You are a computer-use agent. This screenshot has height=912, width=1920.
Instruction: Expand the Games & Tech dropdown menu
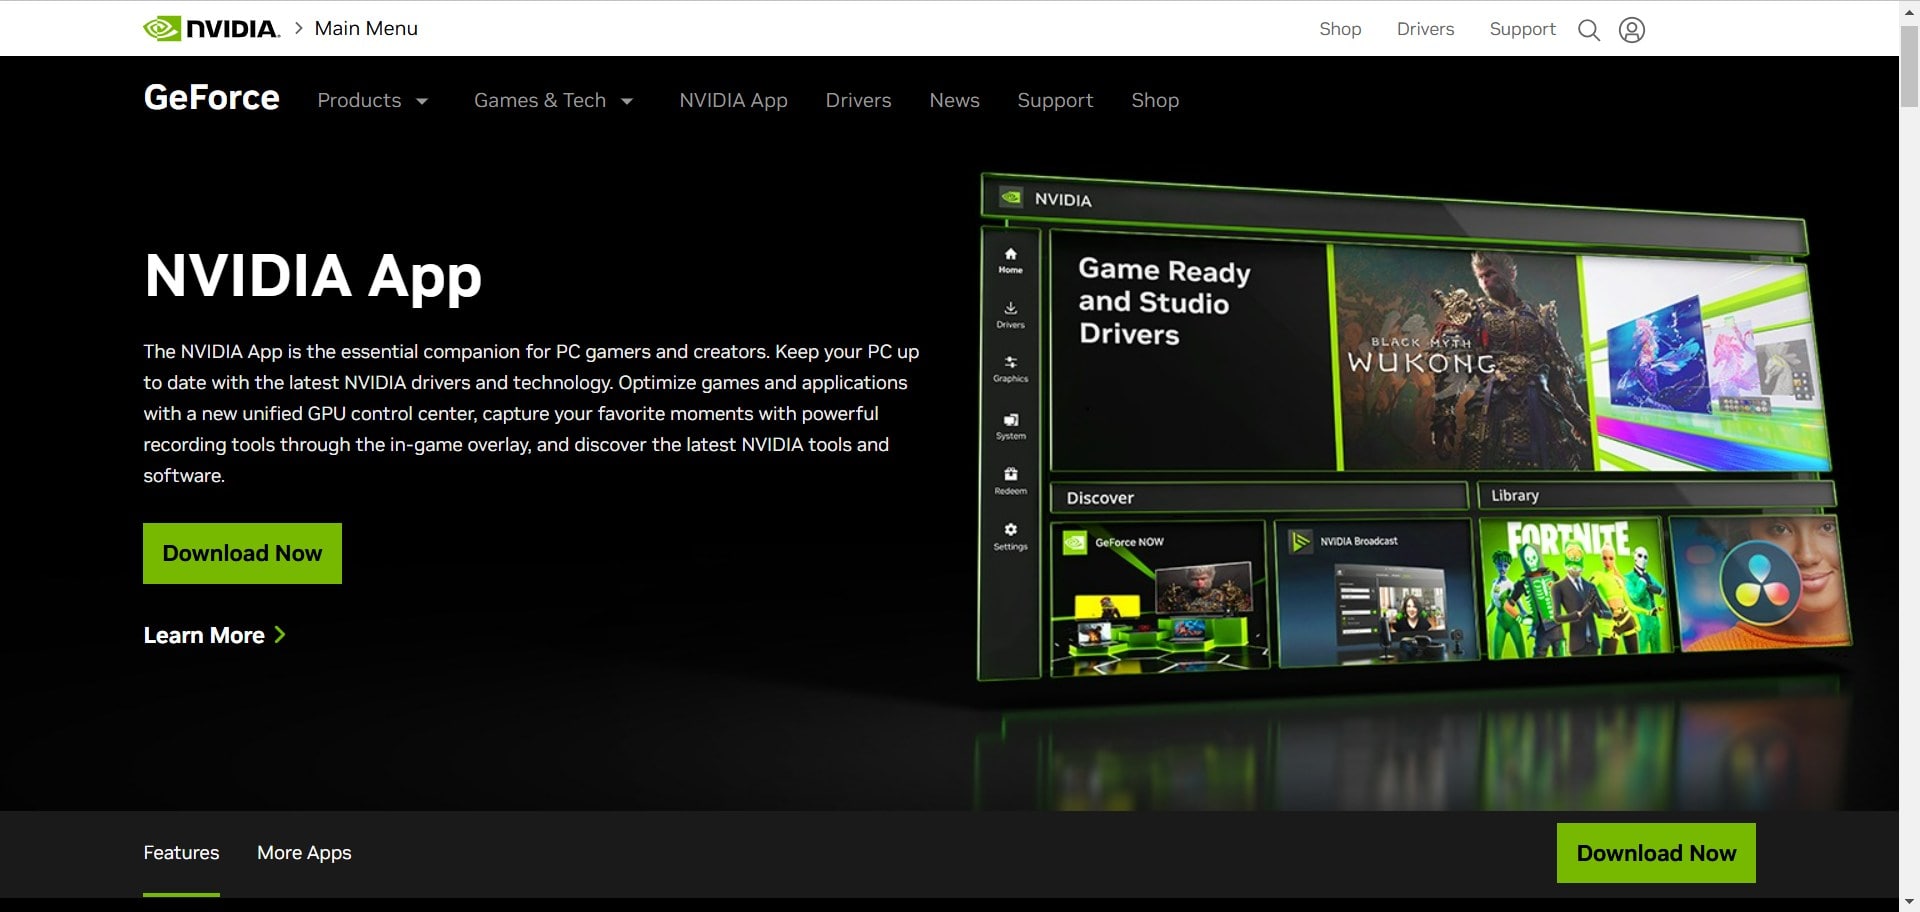click(x=554, y=100)
